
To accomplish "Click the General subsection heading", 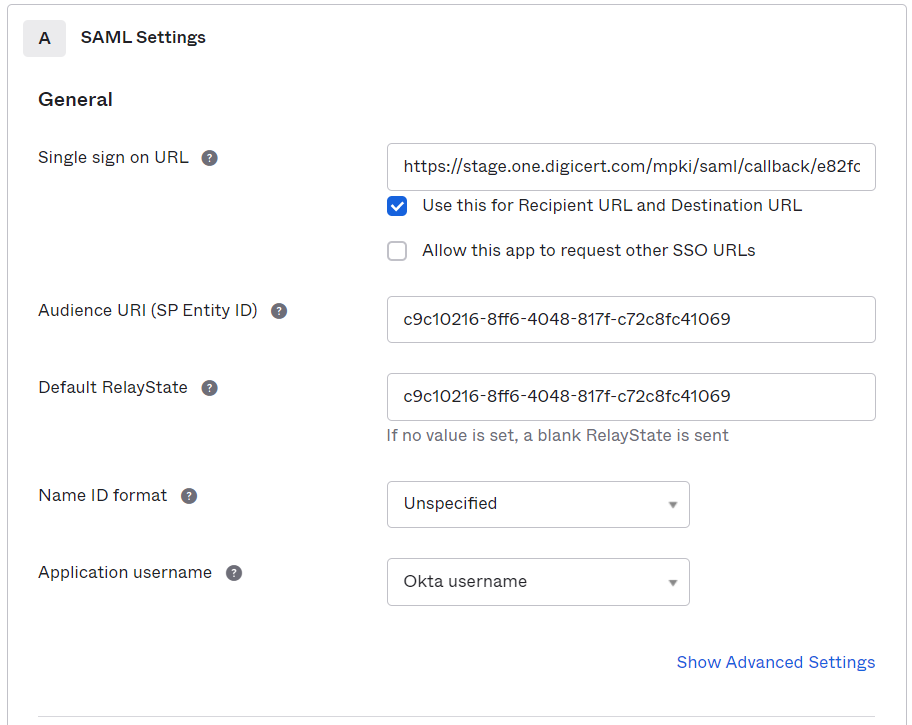I will point(75,100).
